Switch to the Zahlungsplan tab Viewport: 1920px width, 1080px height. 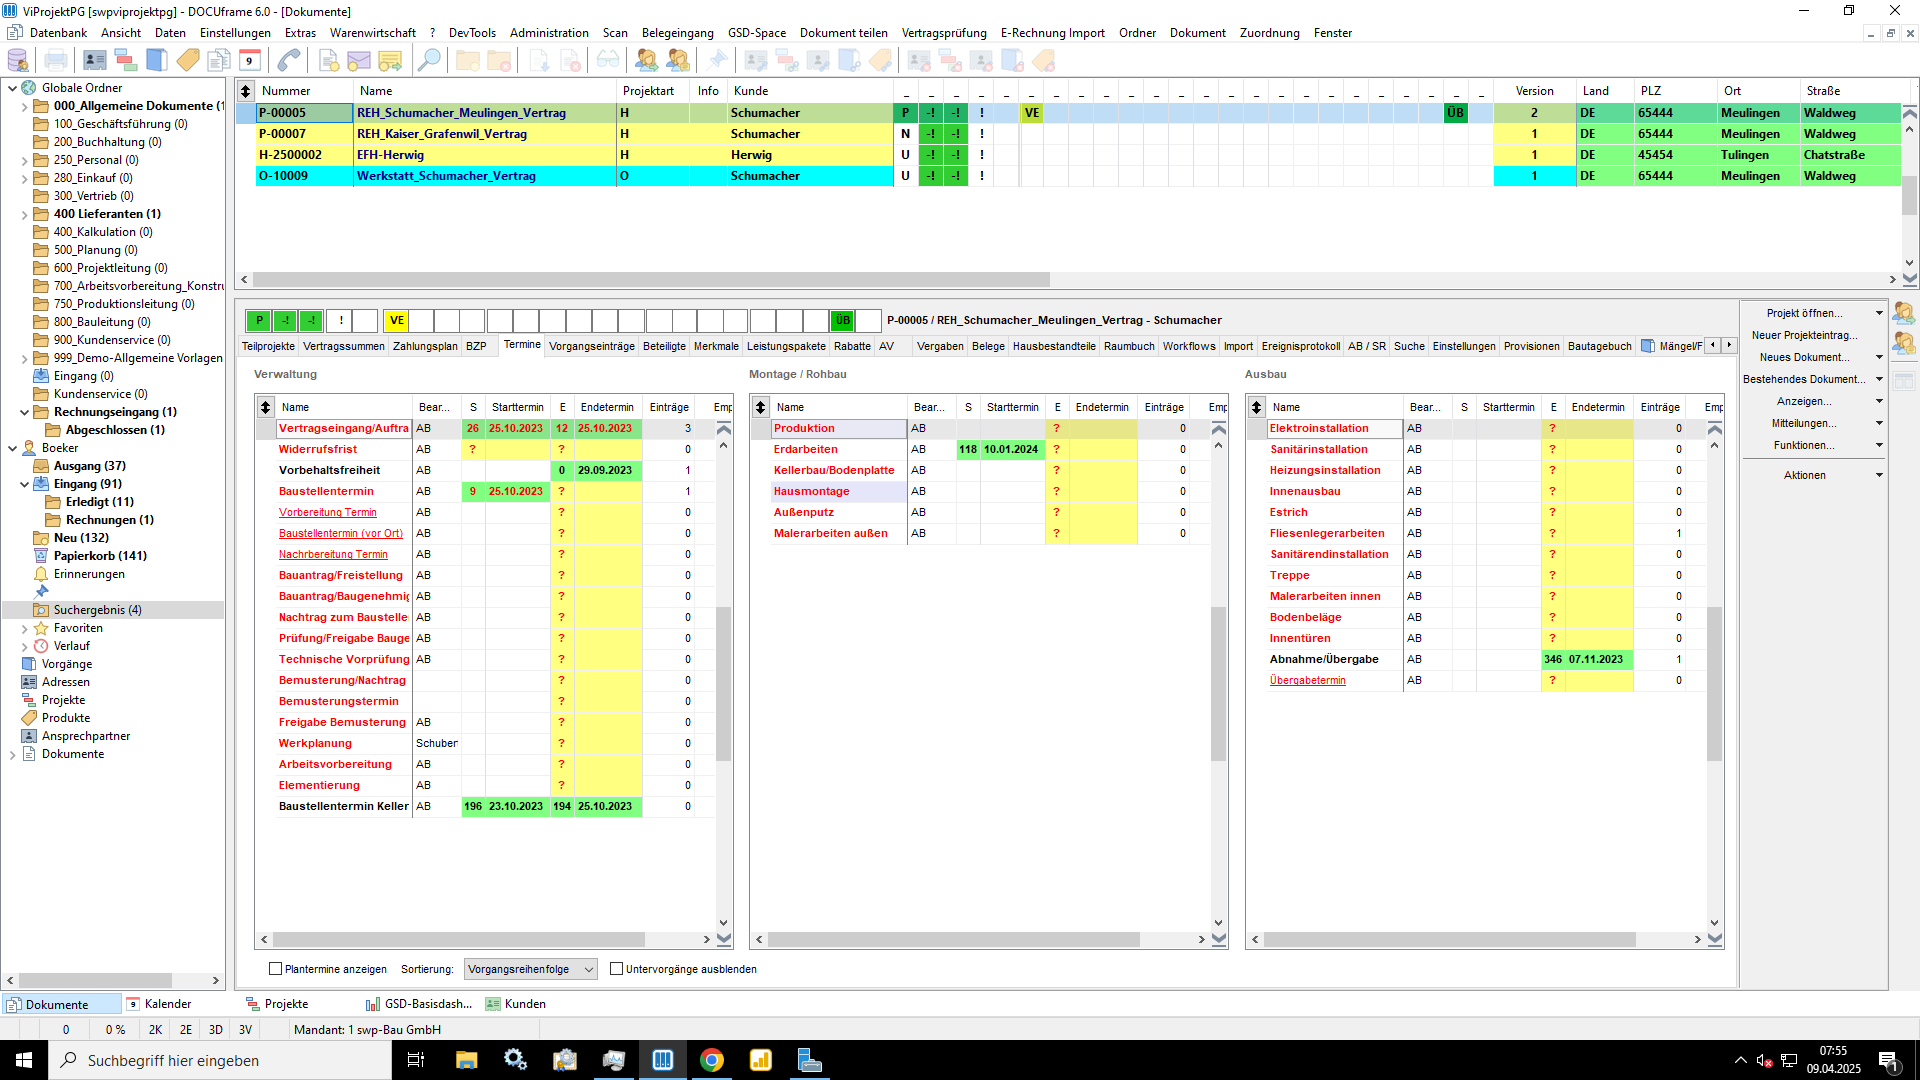[x=424, y=346]
